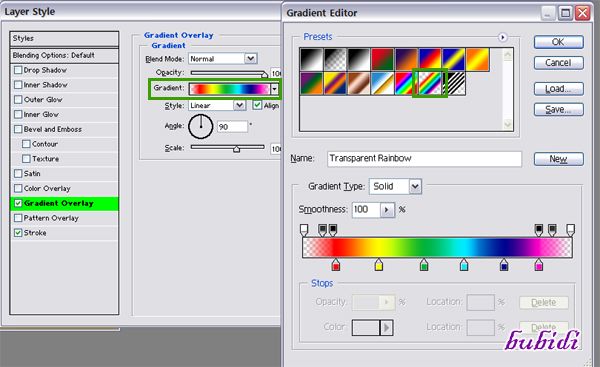
Task: Enable the Color Overlay checkbox
Action: point(18,188)
